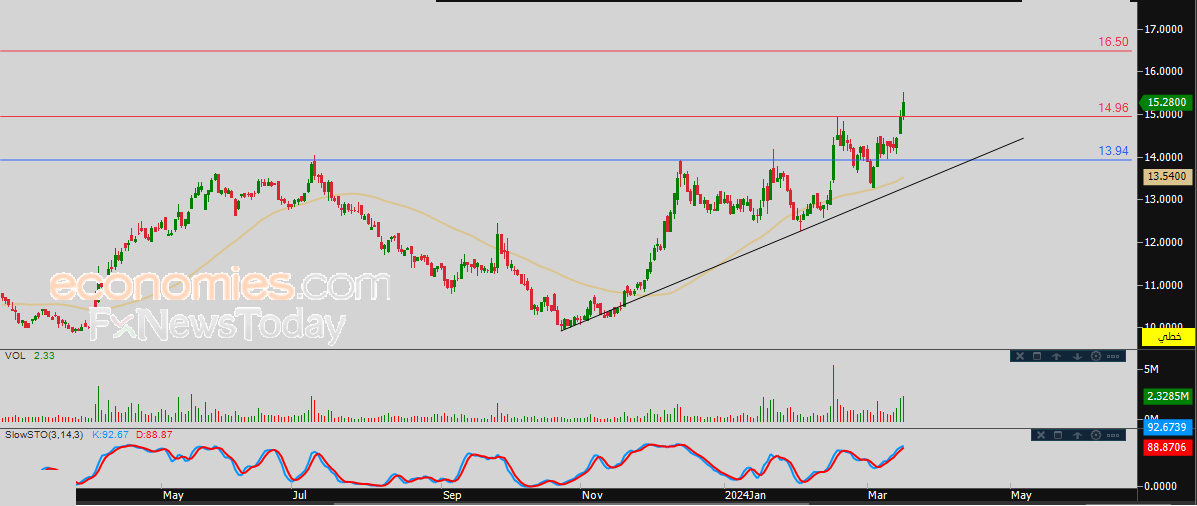The image size is (1197, 506).
Task: Click the 5M volume axis tick
Action: [x=1152, y=369]
